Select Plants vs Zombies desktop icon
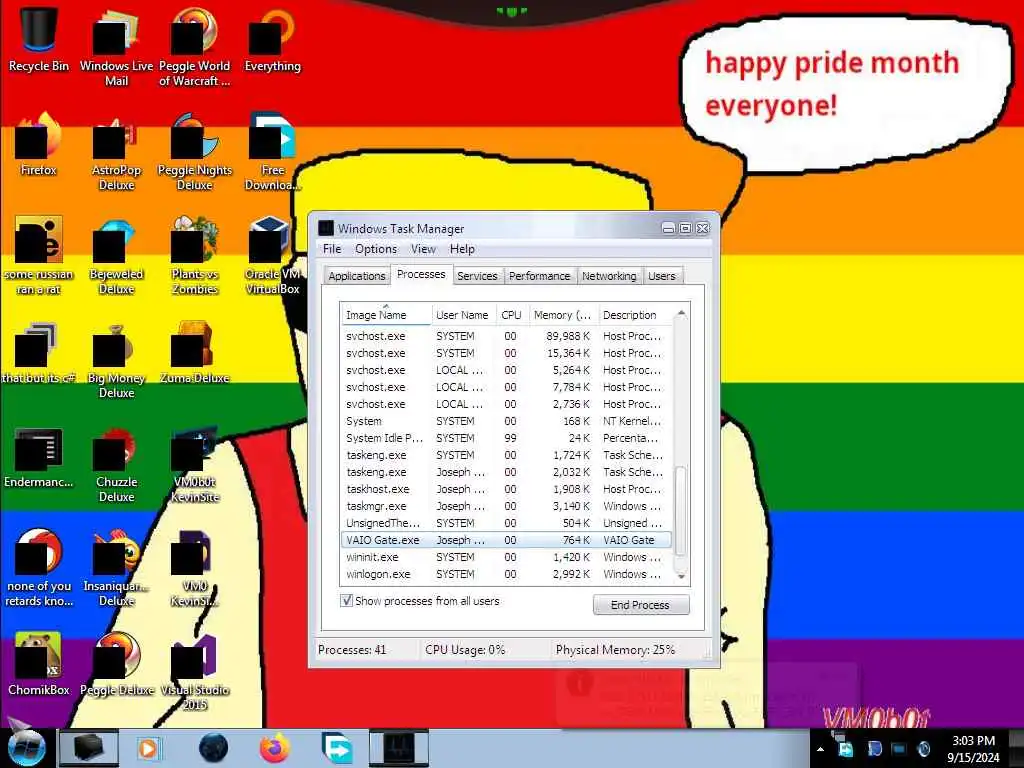 pos(195,255)
